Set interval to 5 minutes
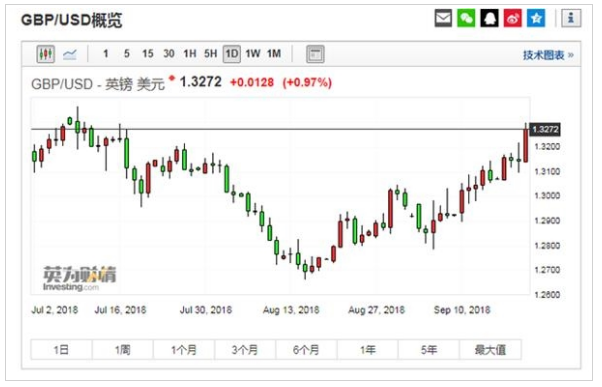The image size is (602, 387). coord(127,54)
